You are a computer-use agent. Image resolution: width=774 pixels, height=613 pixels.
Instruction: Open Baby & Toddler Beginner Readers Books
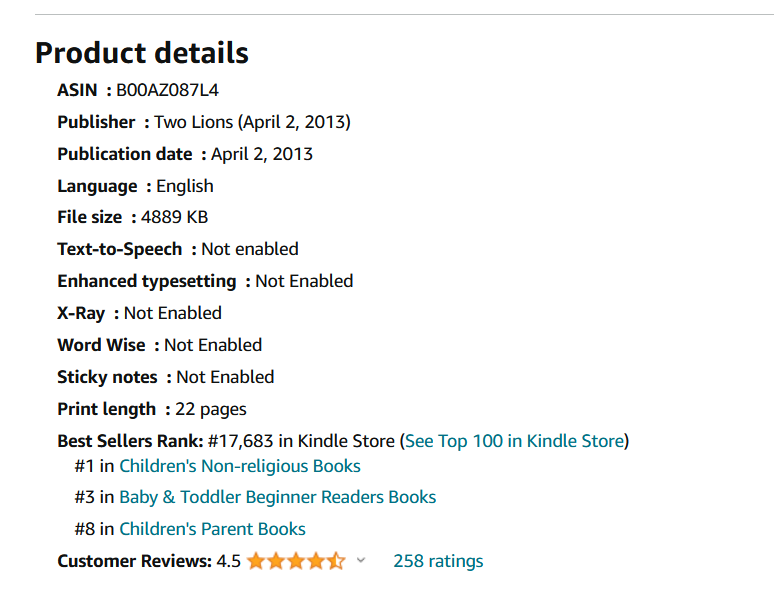[277, 497]
